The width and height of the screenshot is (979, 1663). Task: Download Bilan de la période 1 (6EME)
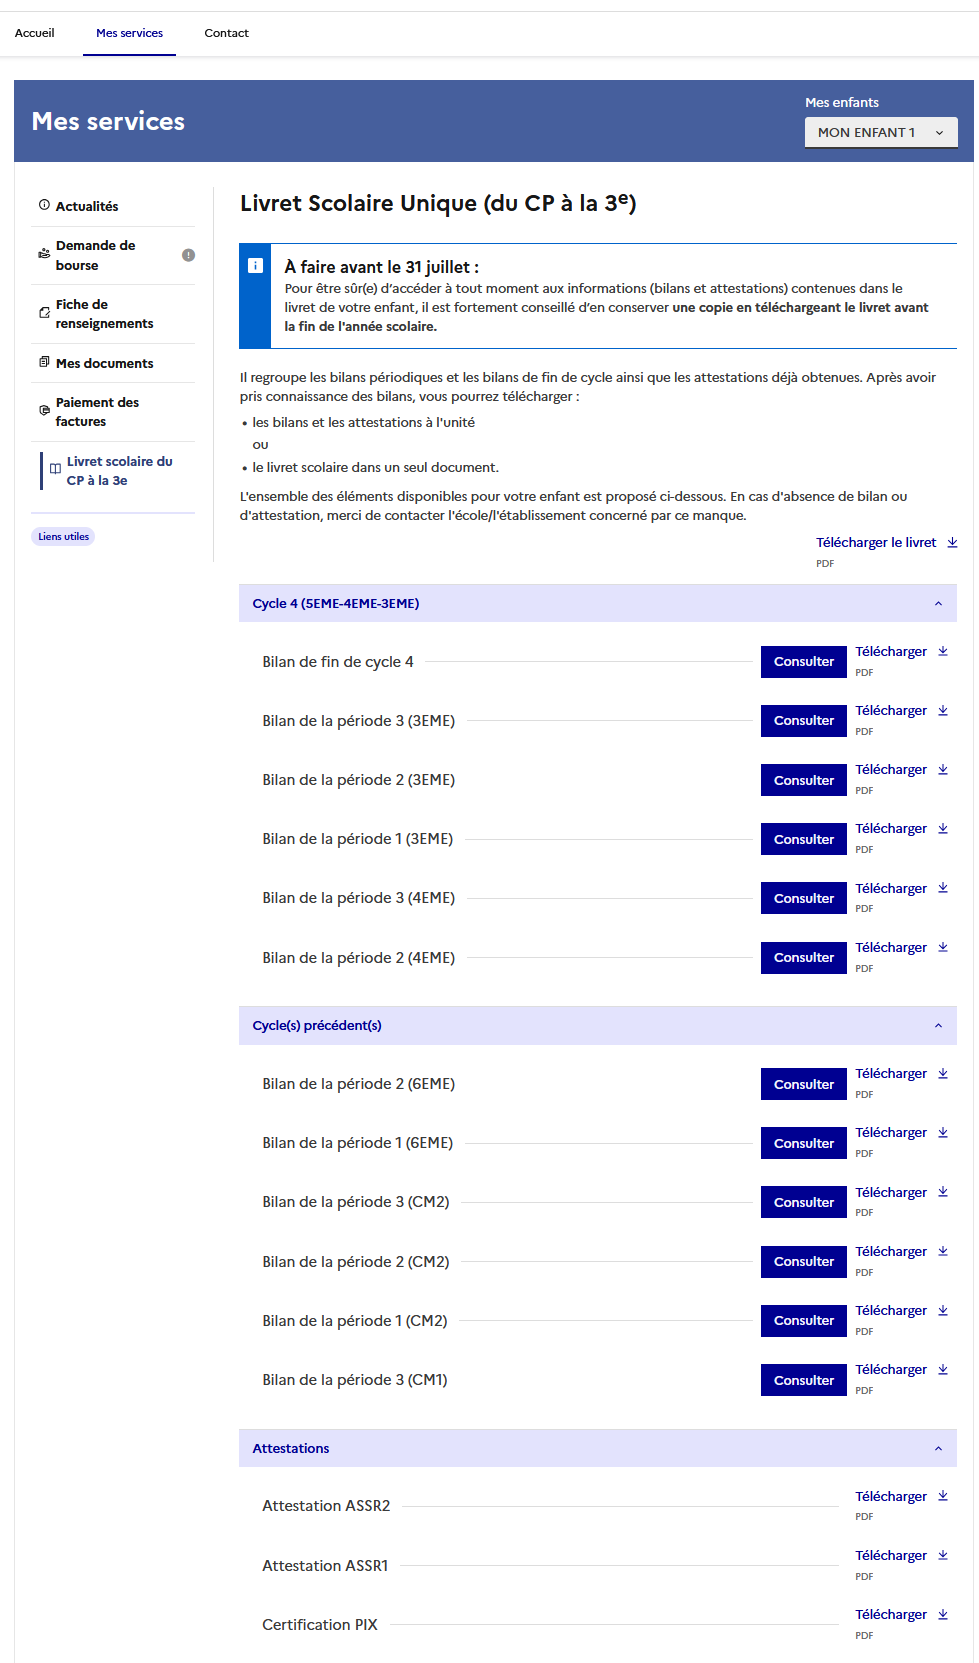click(x=891, y=1133)
